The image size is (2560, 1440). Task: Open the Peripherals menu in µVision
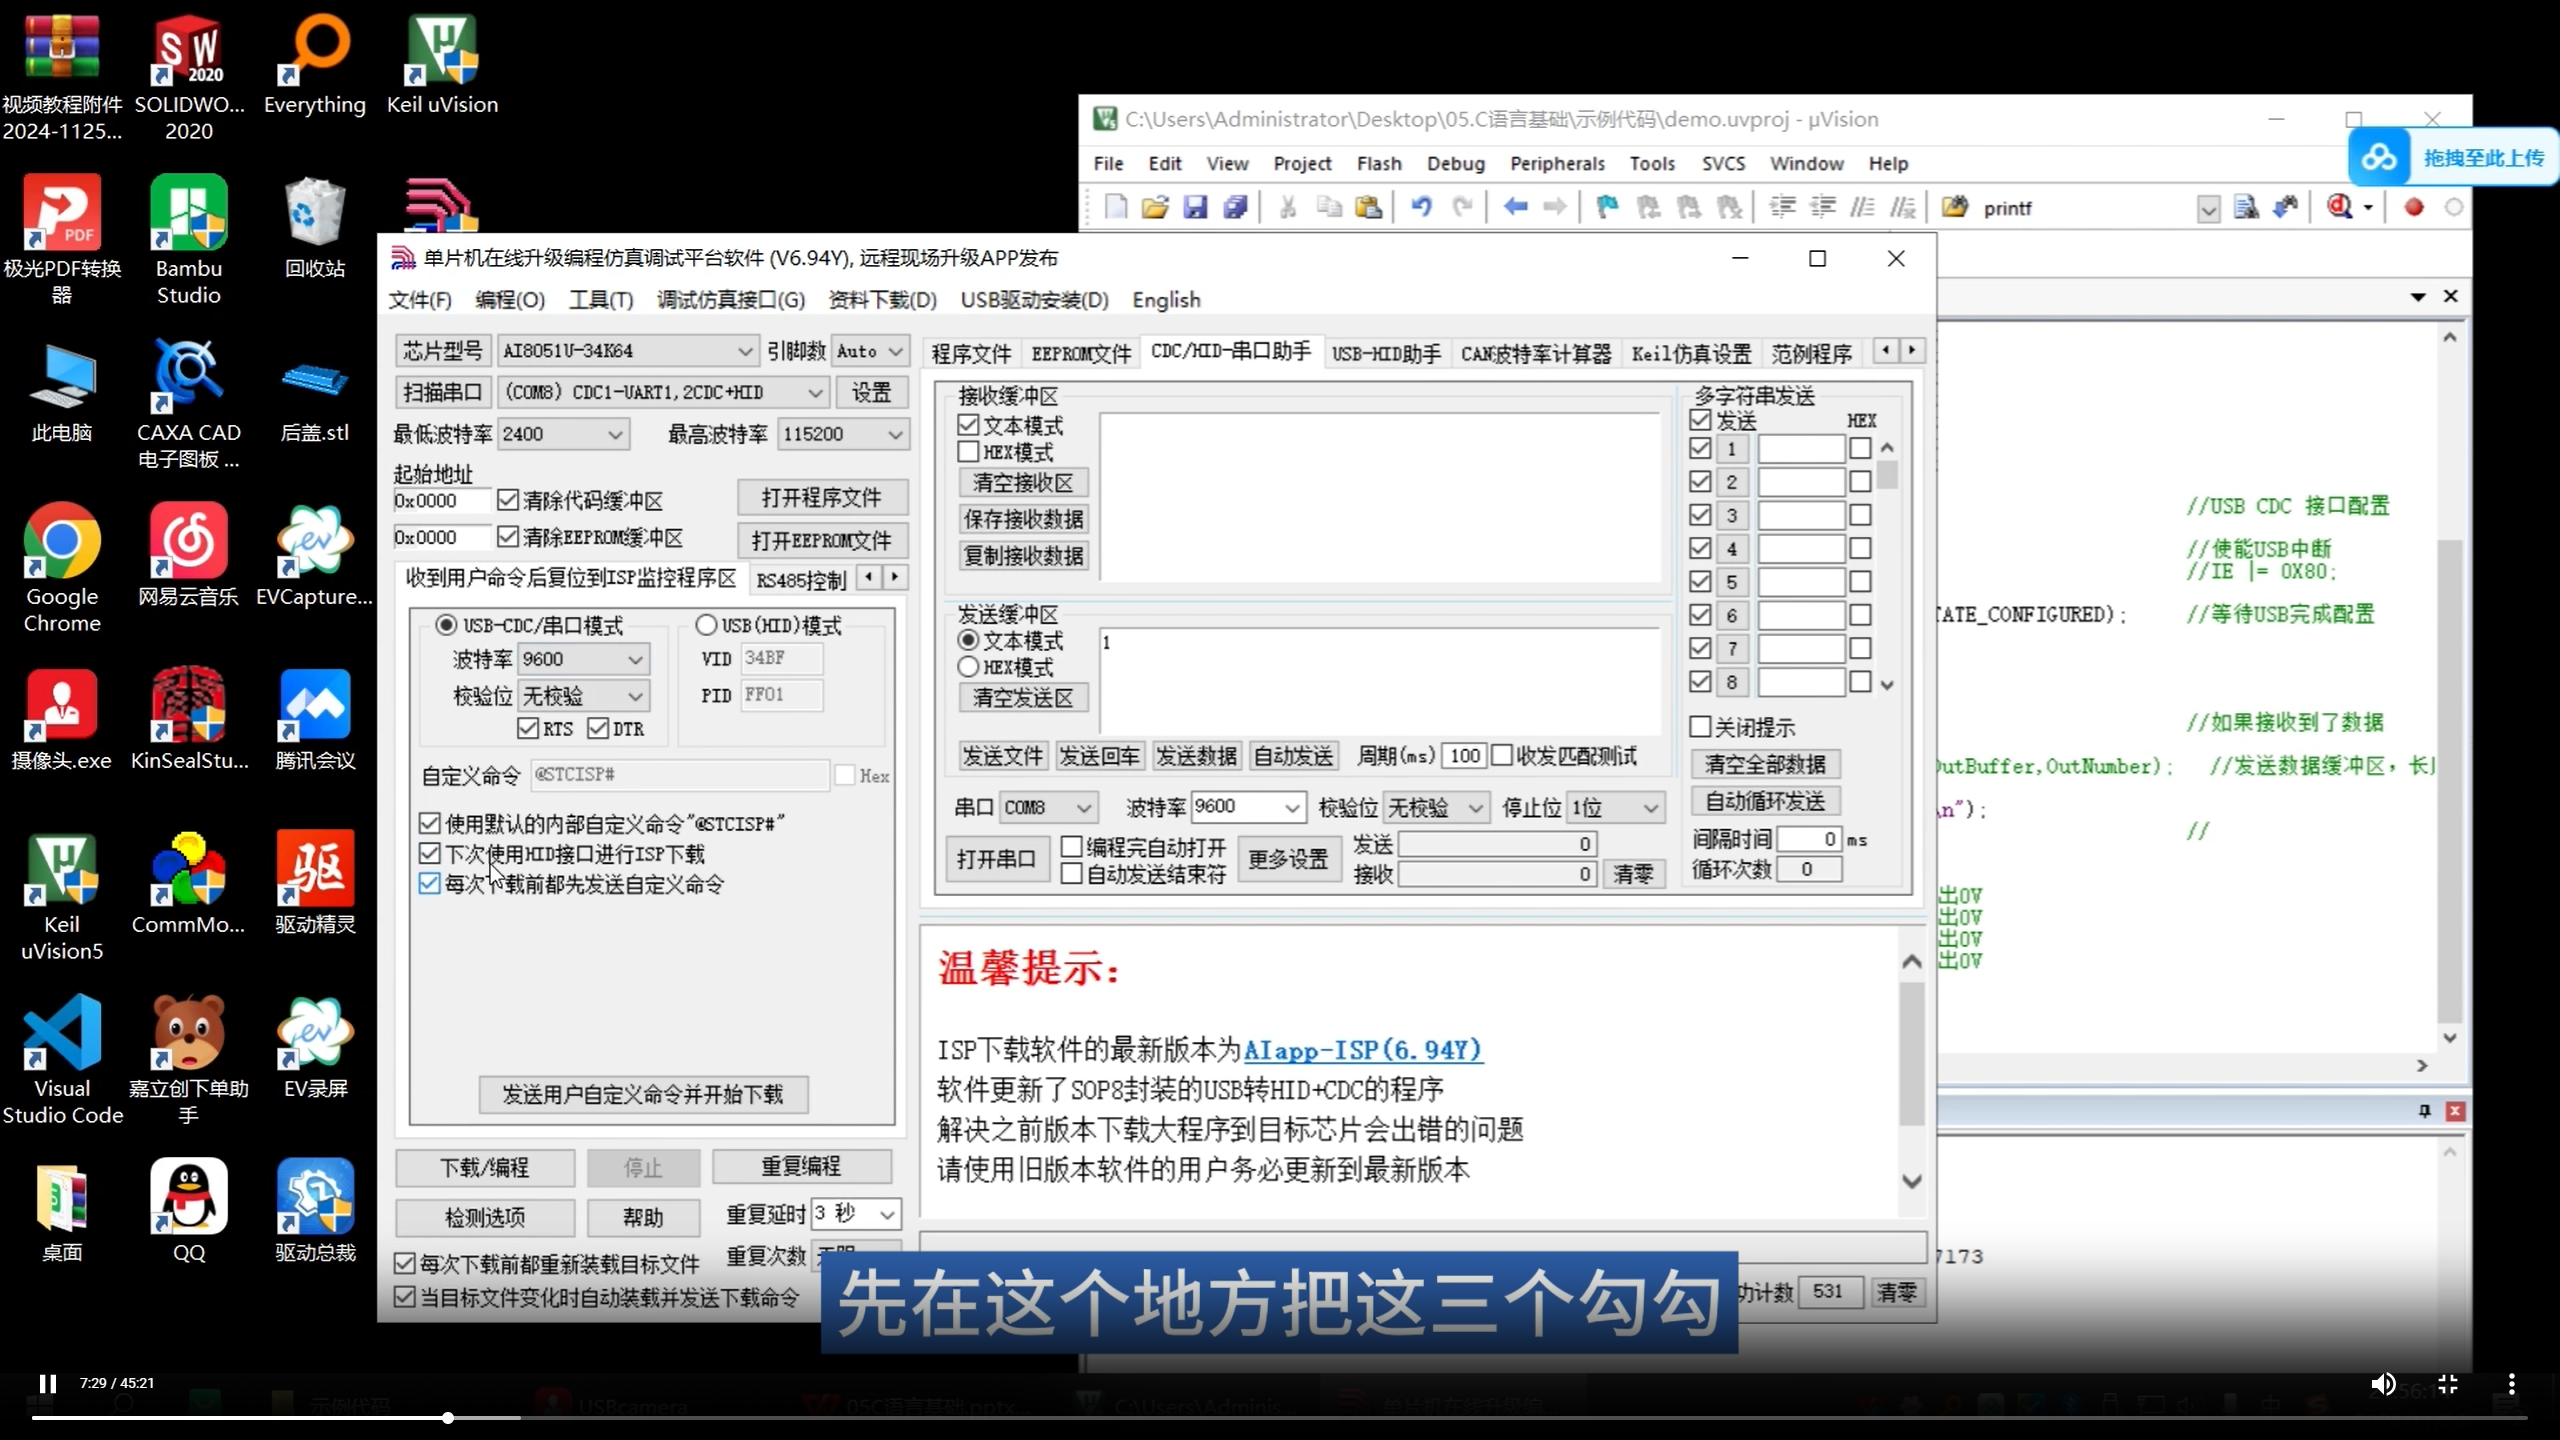pos(1556,163)
